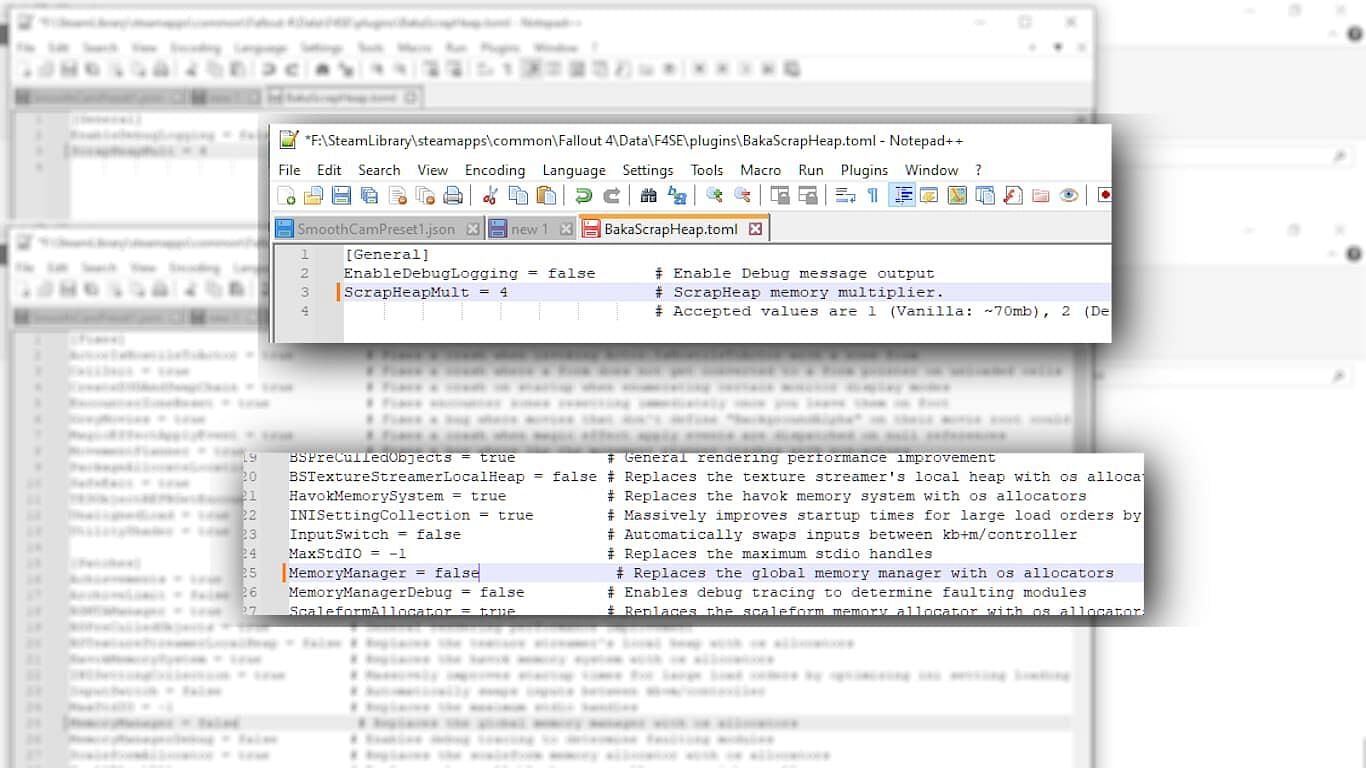Click the MemoryManager = false line
This screenshot has height=768, width=1366.
click(x=384, y=573)
